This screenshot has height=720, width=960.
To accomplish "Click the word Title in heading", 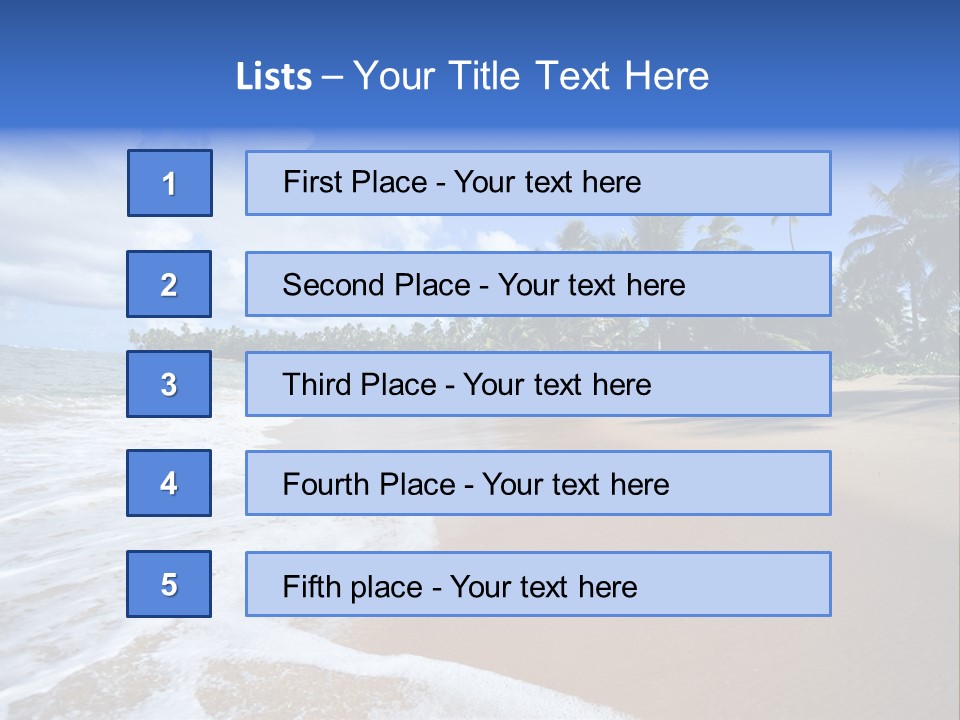I will click(484, 76).
